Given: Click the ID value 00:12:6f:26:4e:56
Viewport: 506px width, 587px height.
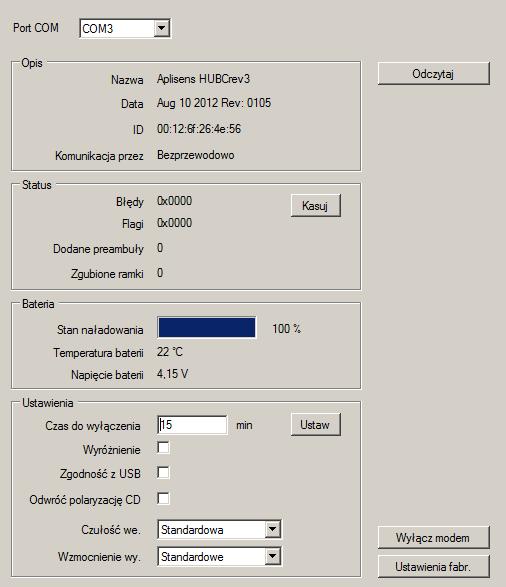Looking at the screenshot, I should (x=199, y=129).
